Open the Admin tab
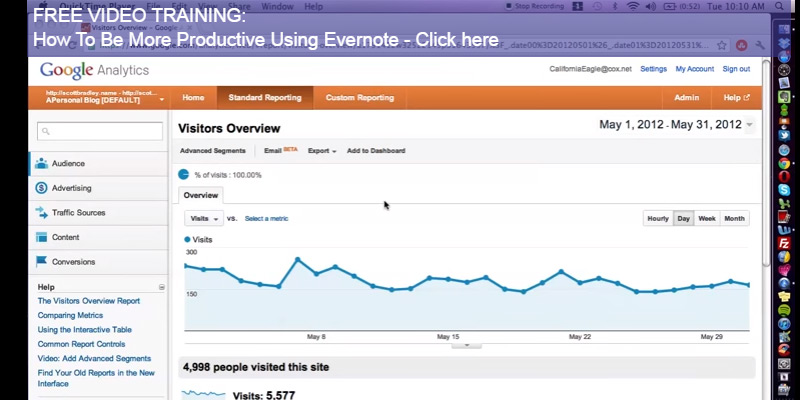The image size is (800, 400). point(686,97)
